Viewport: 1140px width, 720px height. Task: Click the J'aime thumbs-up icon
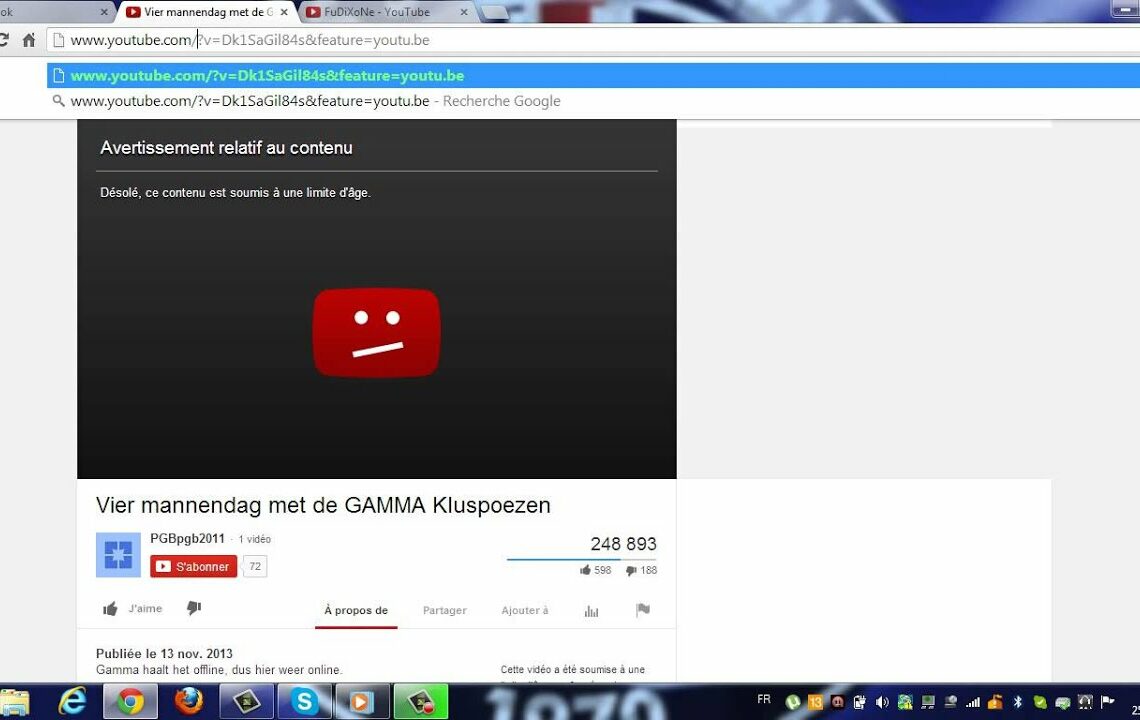(x=111, y=609)
